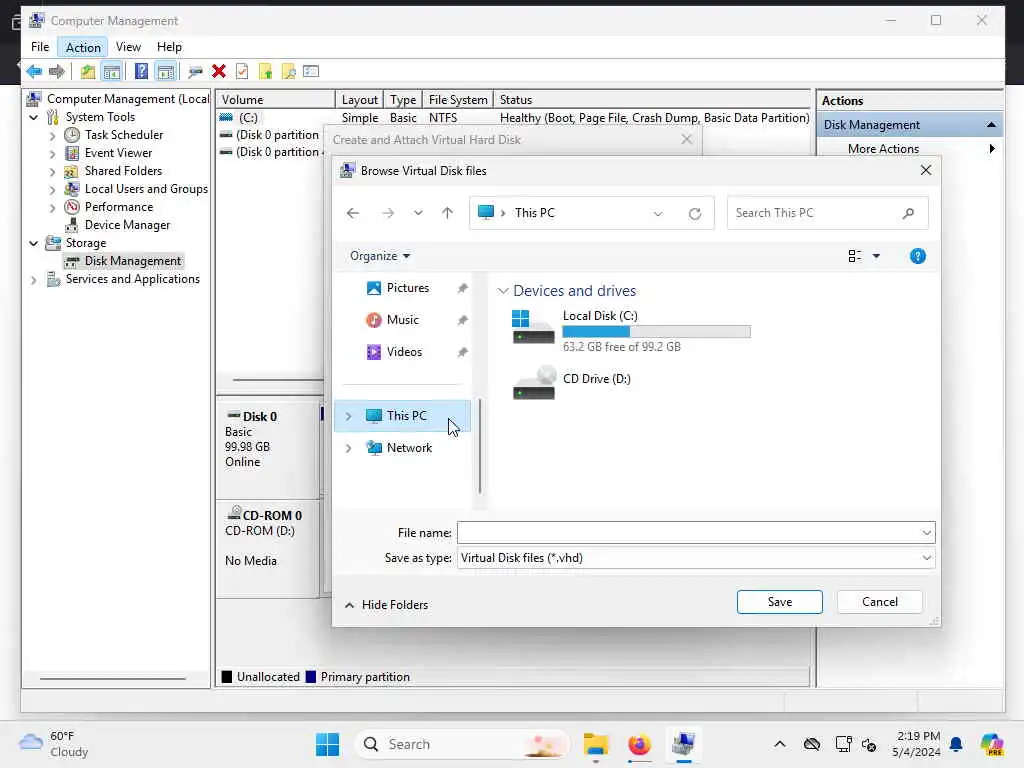This screenshot has width=1024, height=768.
Task: Go back in the Browse Virtual Disk dialog
Action: 353,213
